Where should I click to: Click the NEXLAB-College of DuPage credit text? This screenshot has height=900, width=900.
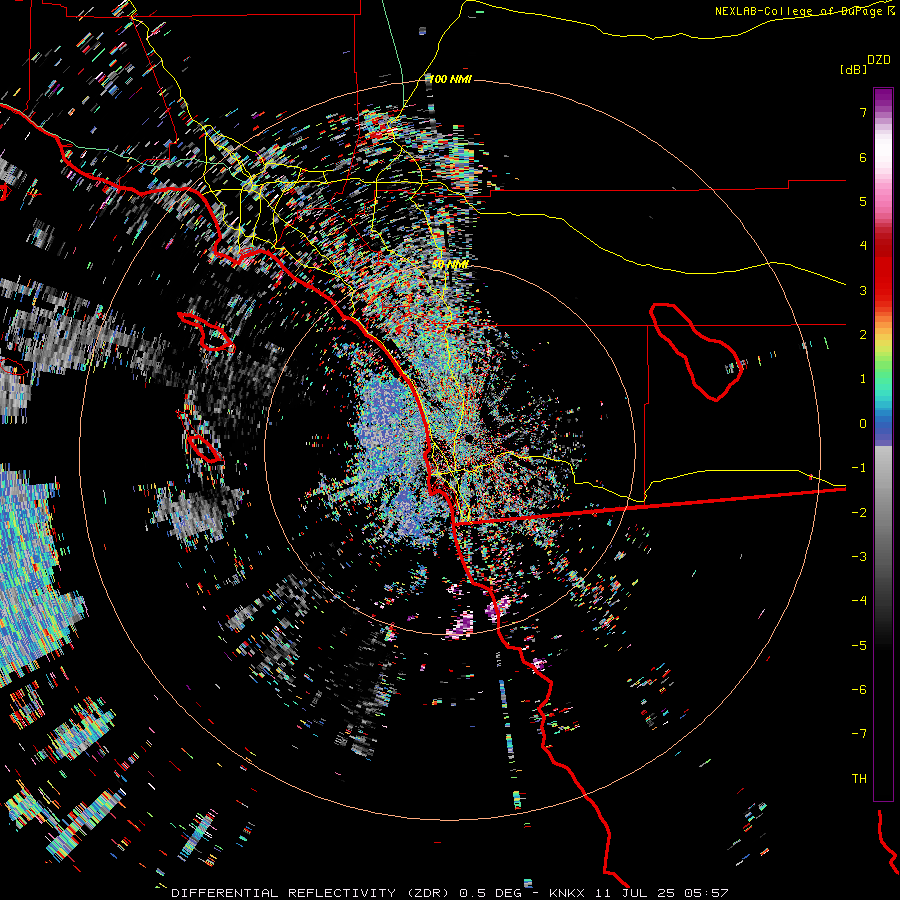[x=804, y=11]
